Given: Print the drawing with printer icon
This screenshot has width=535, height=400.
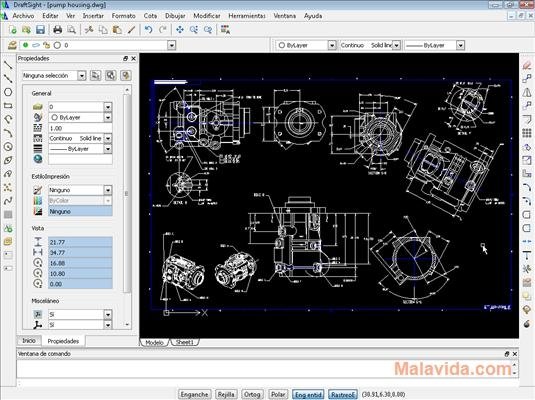Looking at the screenshot, I should point(57,30).
